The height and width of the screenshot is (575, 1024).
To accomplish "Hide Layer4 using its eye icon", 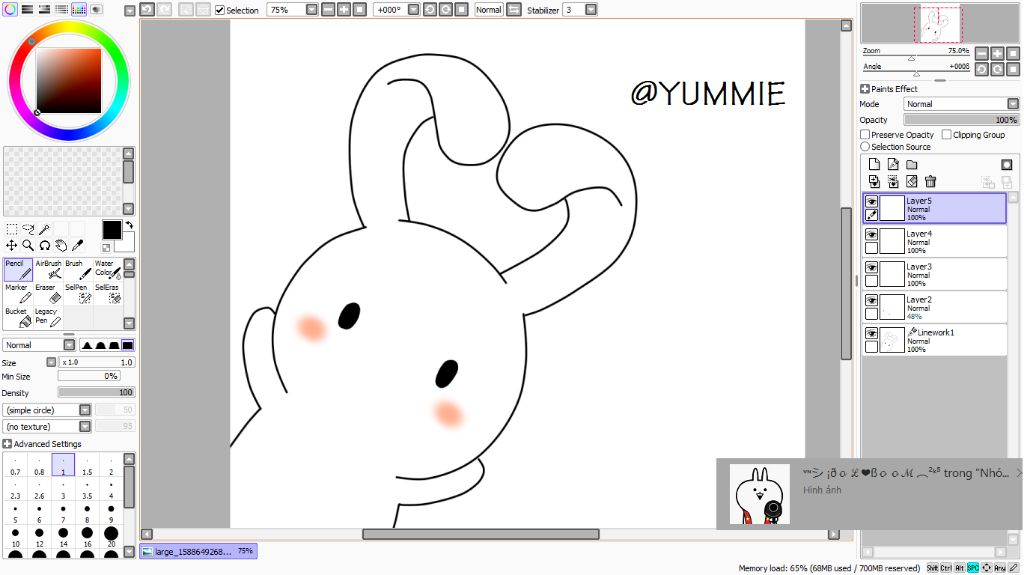I will point(871,235).
